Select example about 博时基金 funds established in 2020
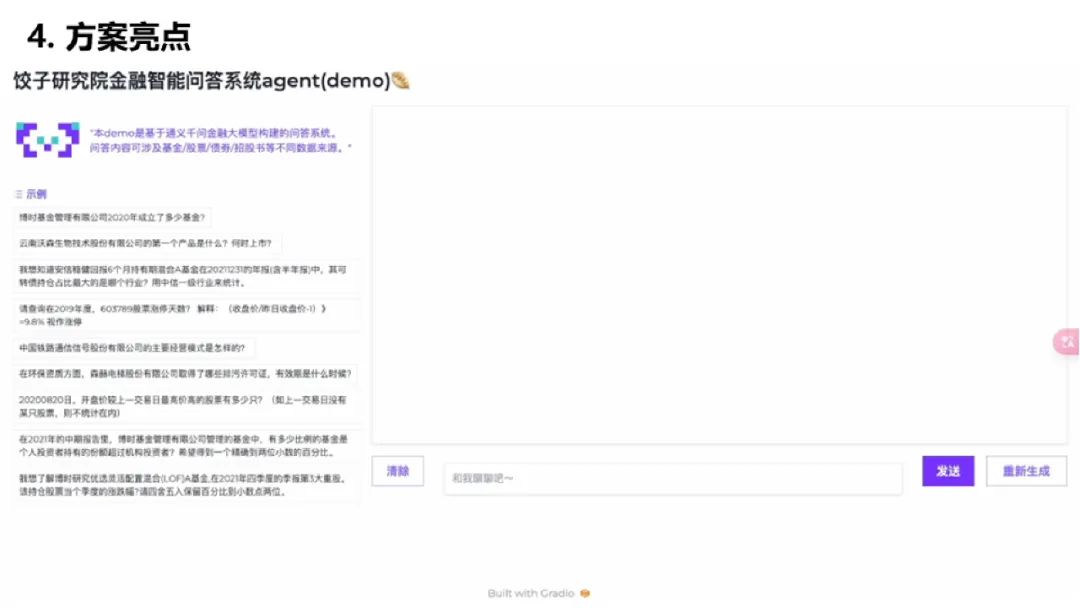 [112, 218]
